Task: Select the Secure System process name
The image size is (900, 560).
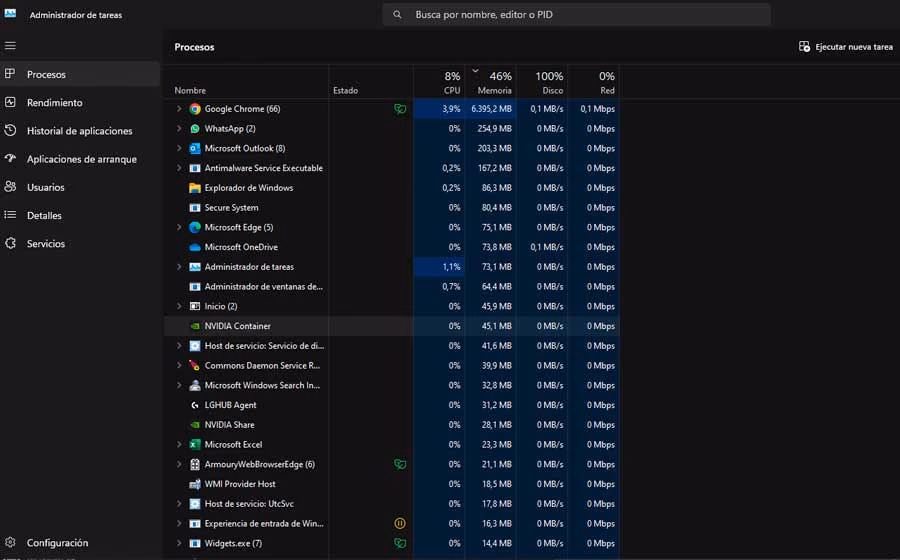Action: point(231,208)
